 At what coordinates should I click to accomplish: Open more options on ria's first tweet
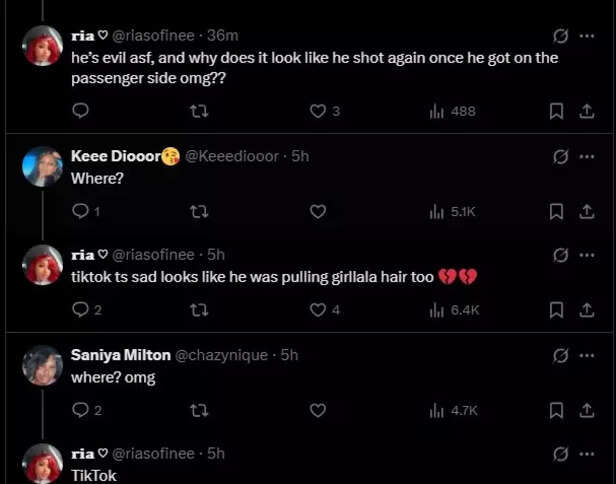(x=587, y=35)
